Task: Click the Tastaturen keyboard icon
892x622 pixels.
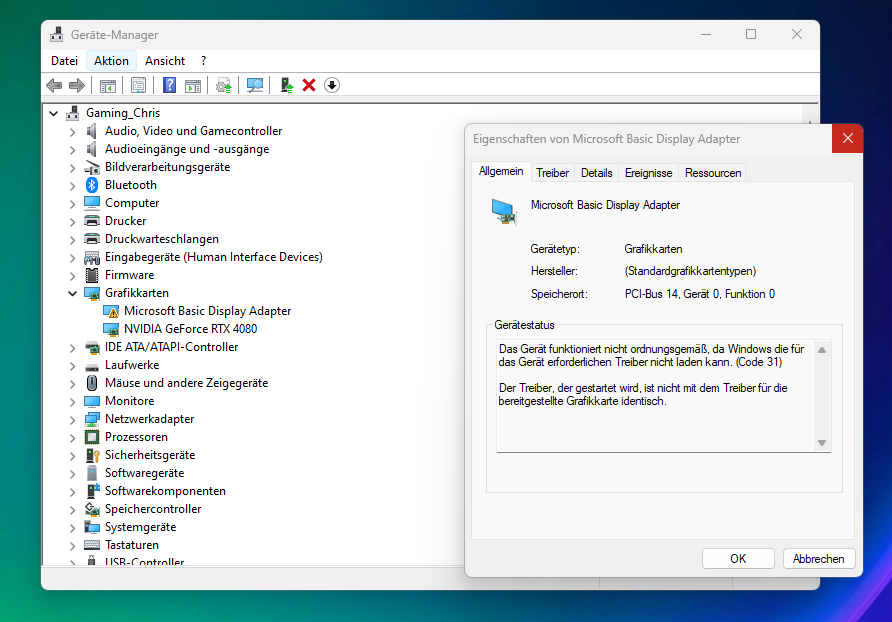Action: point(92,545)
